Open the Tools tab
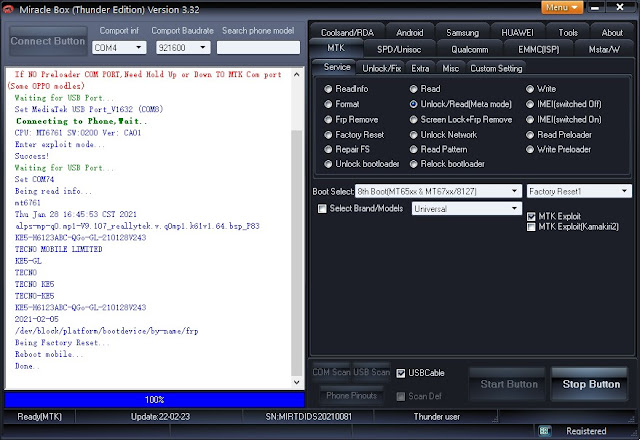This screenshot has width=640, height=440. [568, 32]
